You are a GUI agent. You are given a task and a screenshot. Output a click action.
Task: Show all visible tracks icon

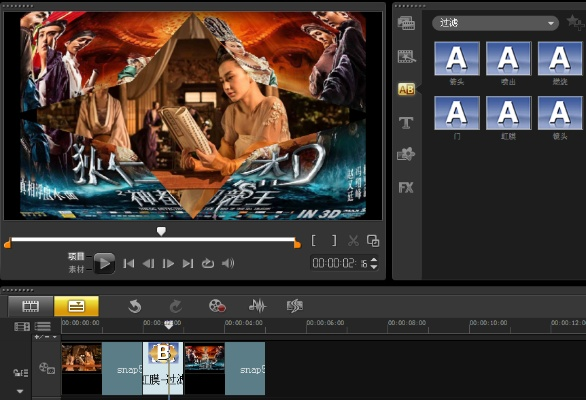pos(22,327)
